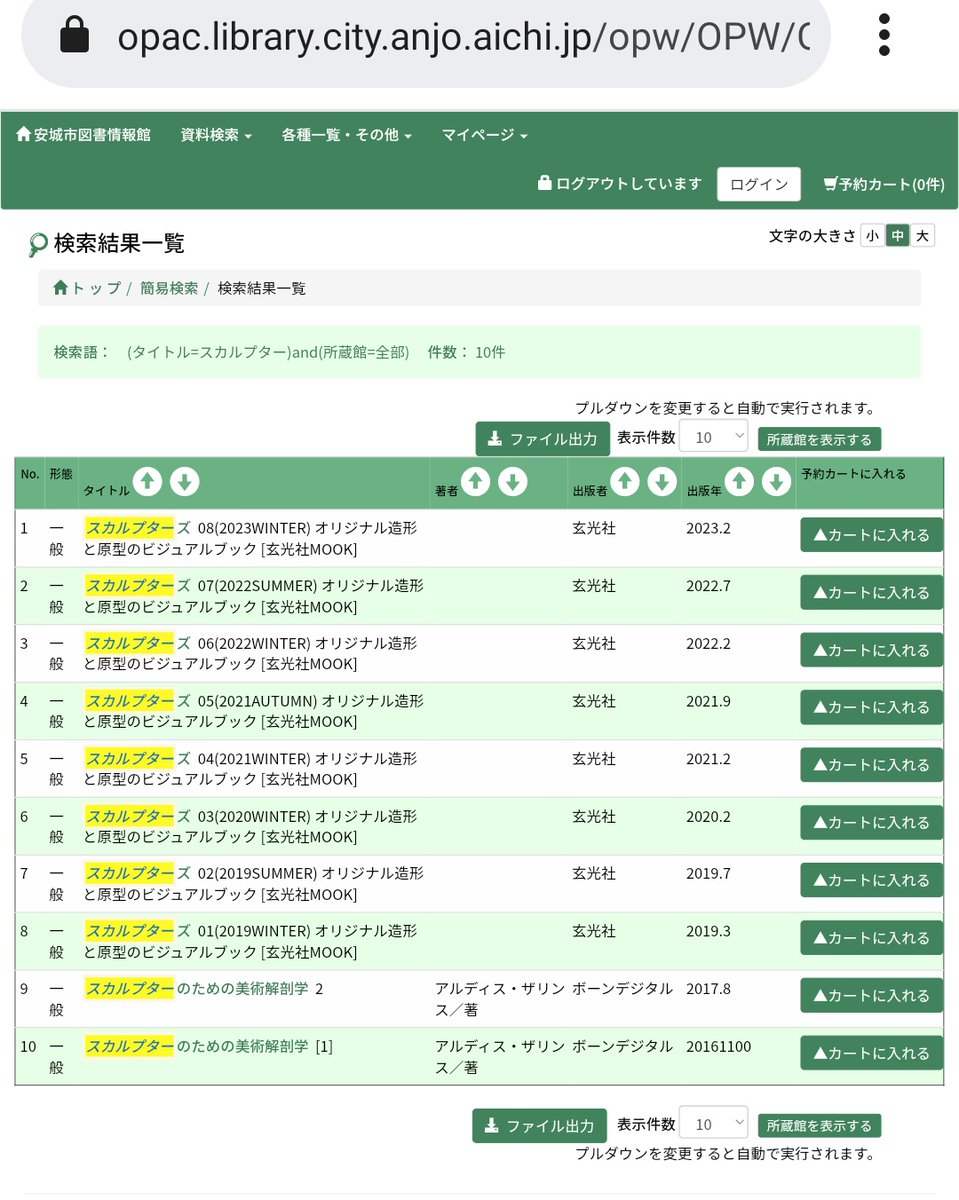Sort titles ascending with up arrow
This screenshot has height=1200, width=959.
click(x=147, y=482)
